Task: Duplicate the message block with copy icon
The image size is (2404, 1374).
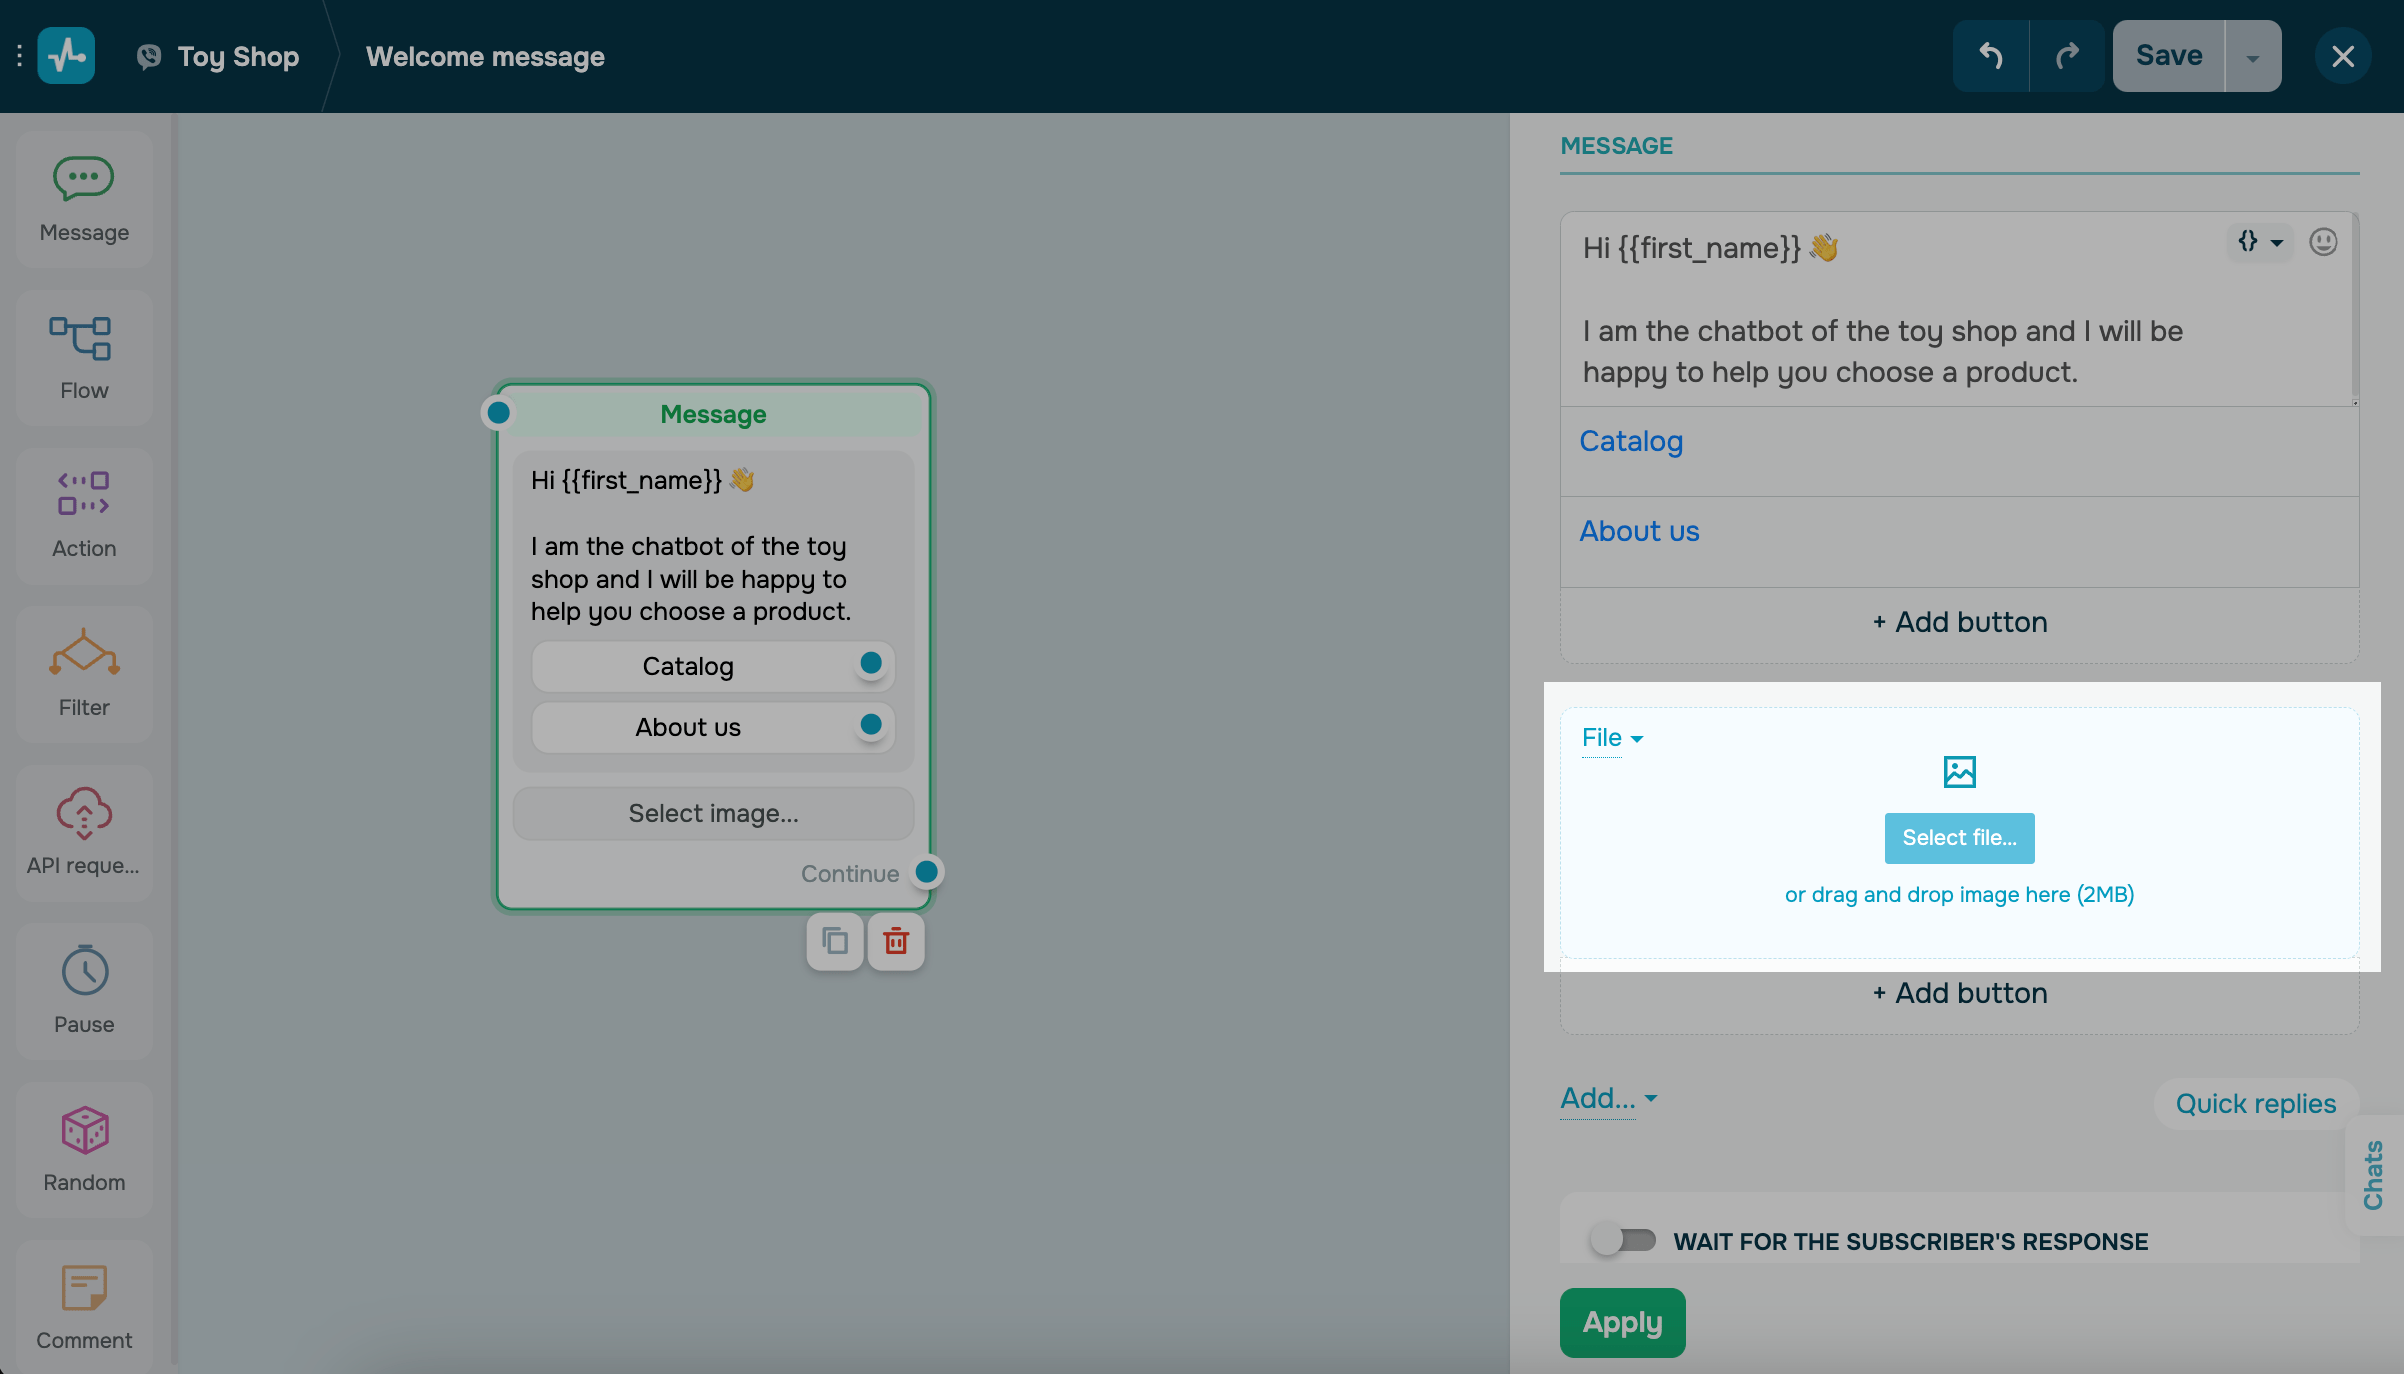Action: click(835, 941)
